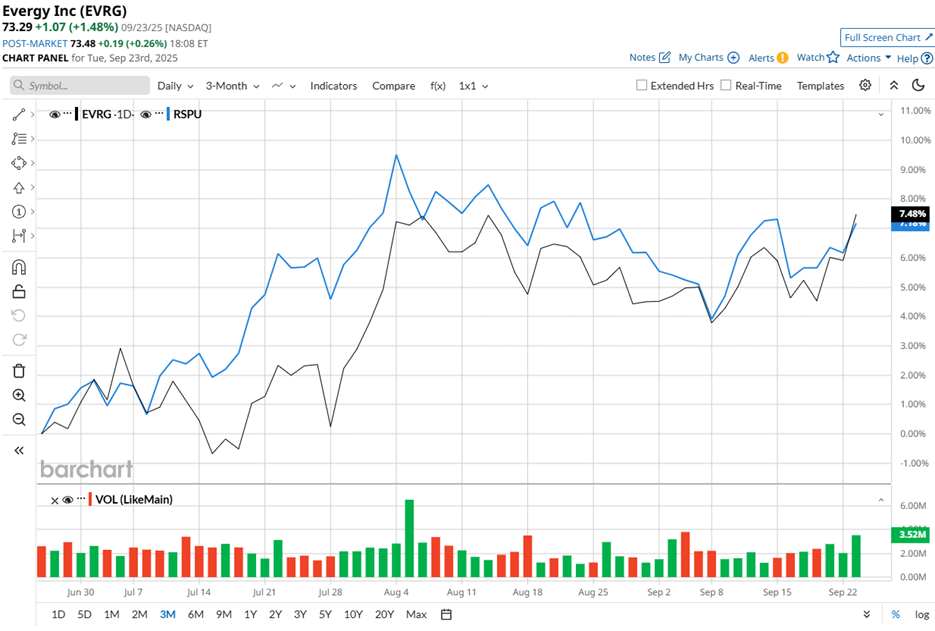Open the chart type line dropdown

[x=284, y=86]
